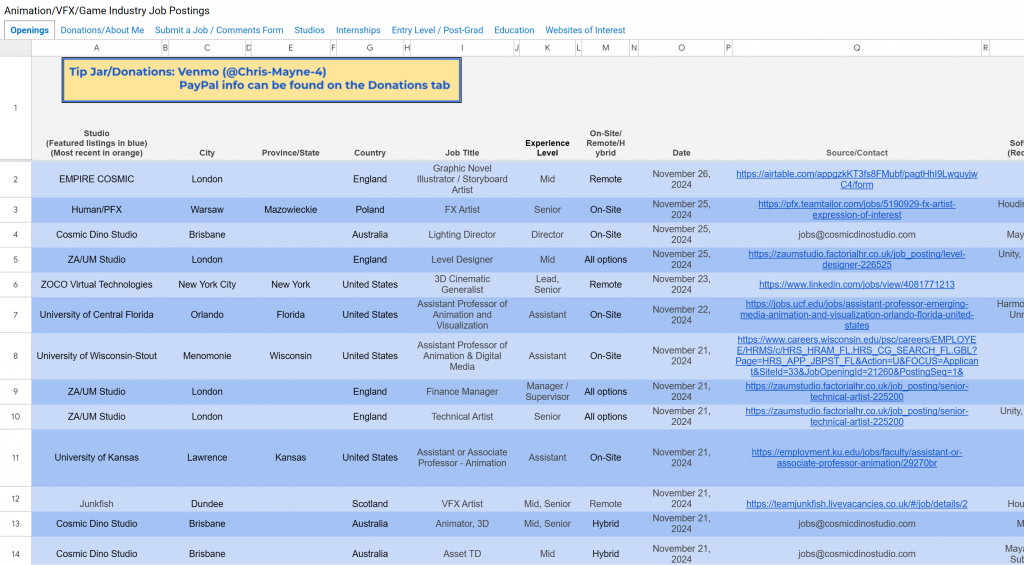The image size is (1024, 565).
Task: Click the 'Animator, 3D' job title cell
Action: click(x=462, y=523)
